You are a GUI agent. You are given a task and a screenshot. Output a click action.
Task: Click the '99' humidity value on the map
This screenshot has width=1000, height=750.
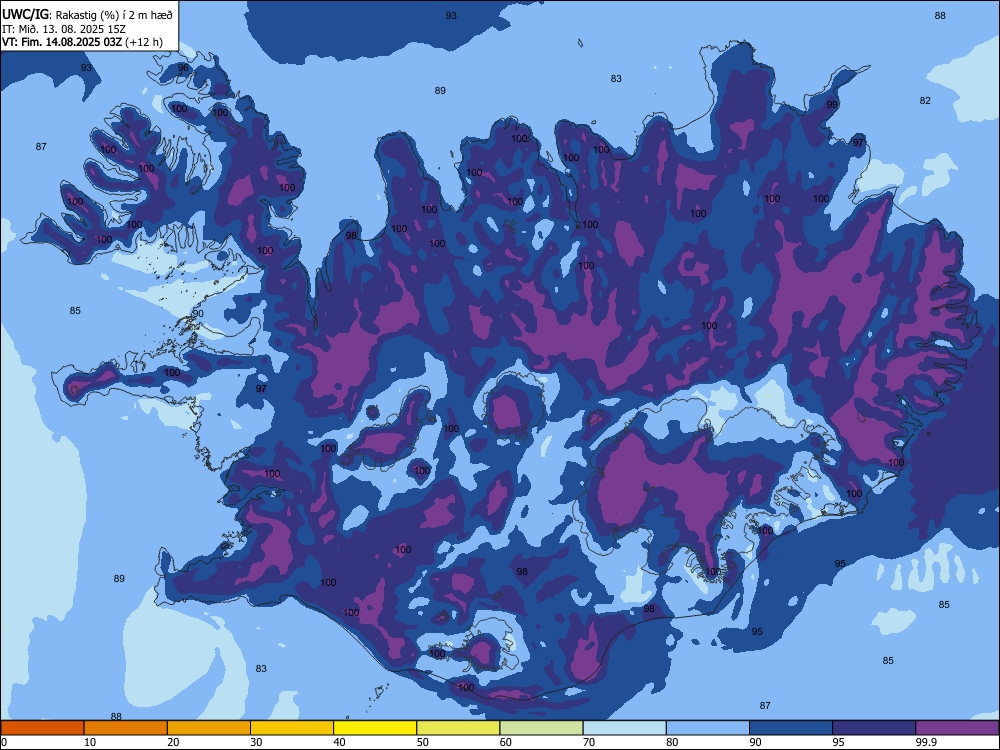[832, 105]
